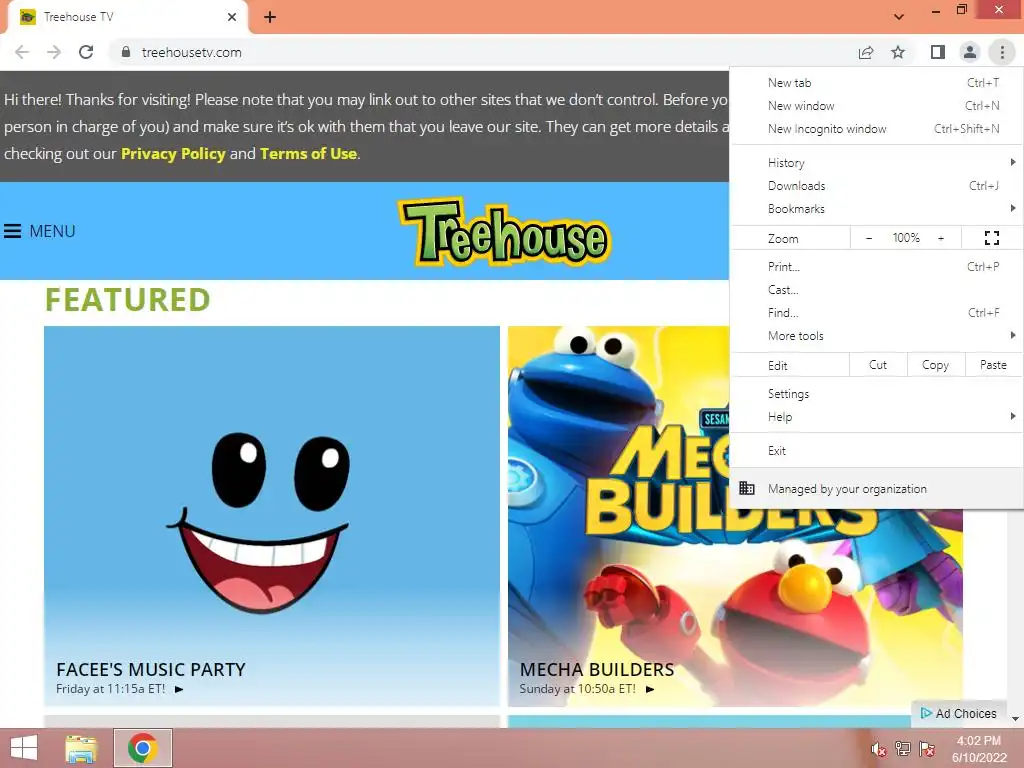1024x768 pixels.
Task: Open Downloads from menu
Action: click(876, 185)
